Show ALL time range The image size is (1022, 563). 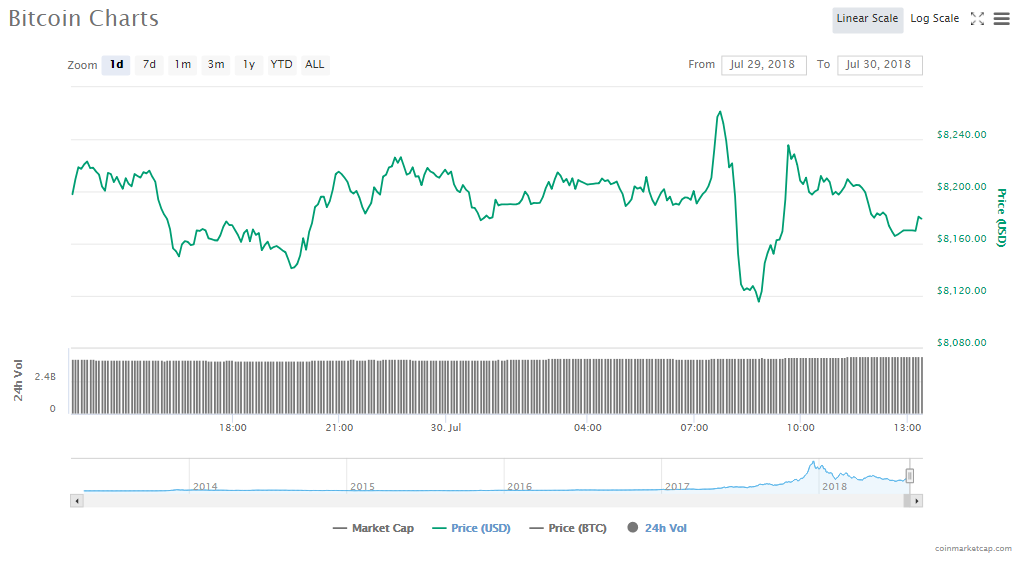pyautogui.click(x=314, y=65)
